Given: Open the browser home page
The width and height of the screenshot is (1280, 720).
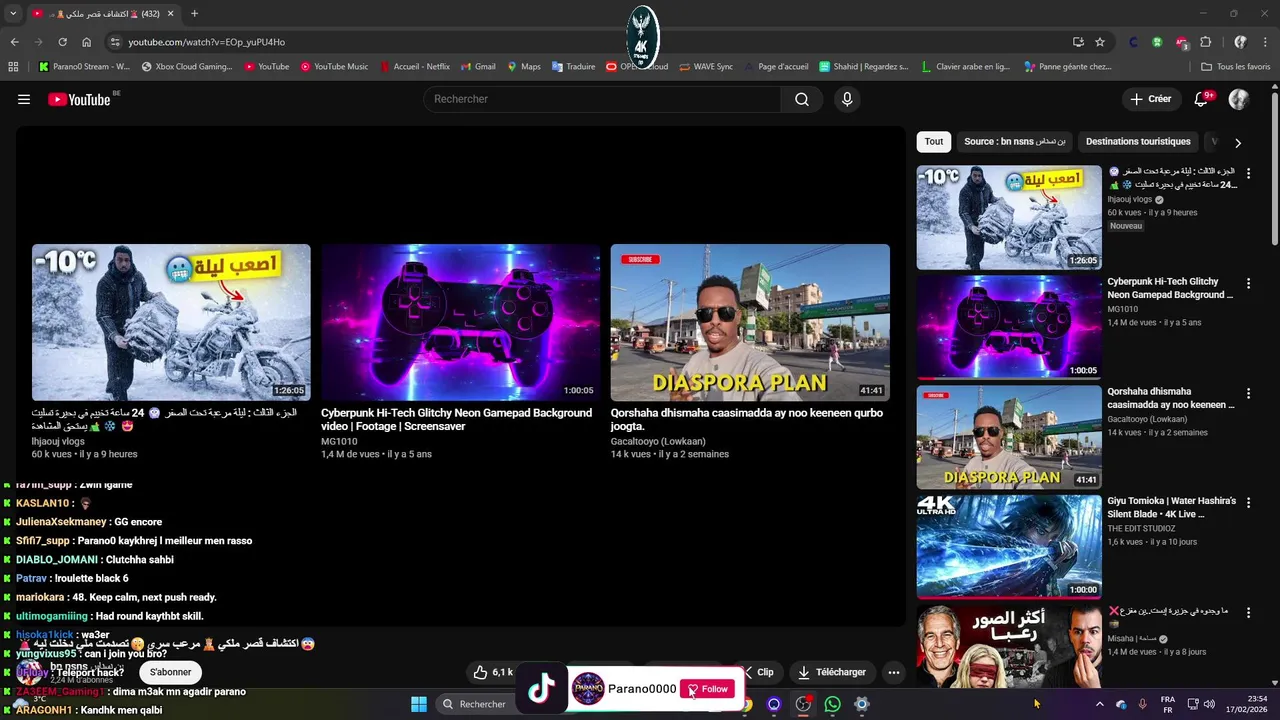Looking at the screenshot, I should (86, 42).
